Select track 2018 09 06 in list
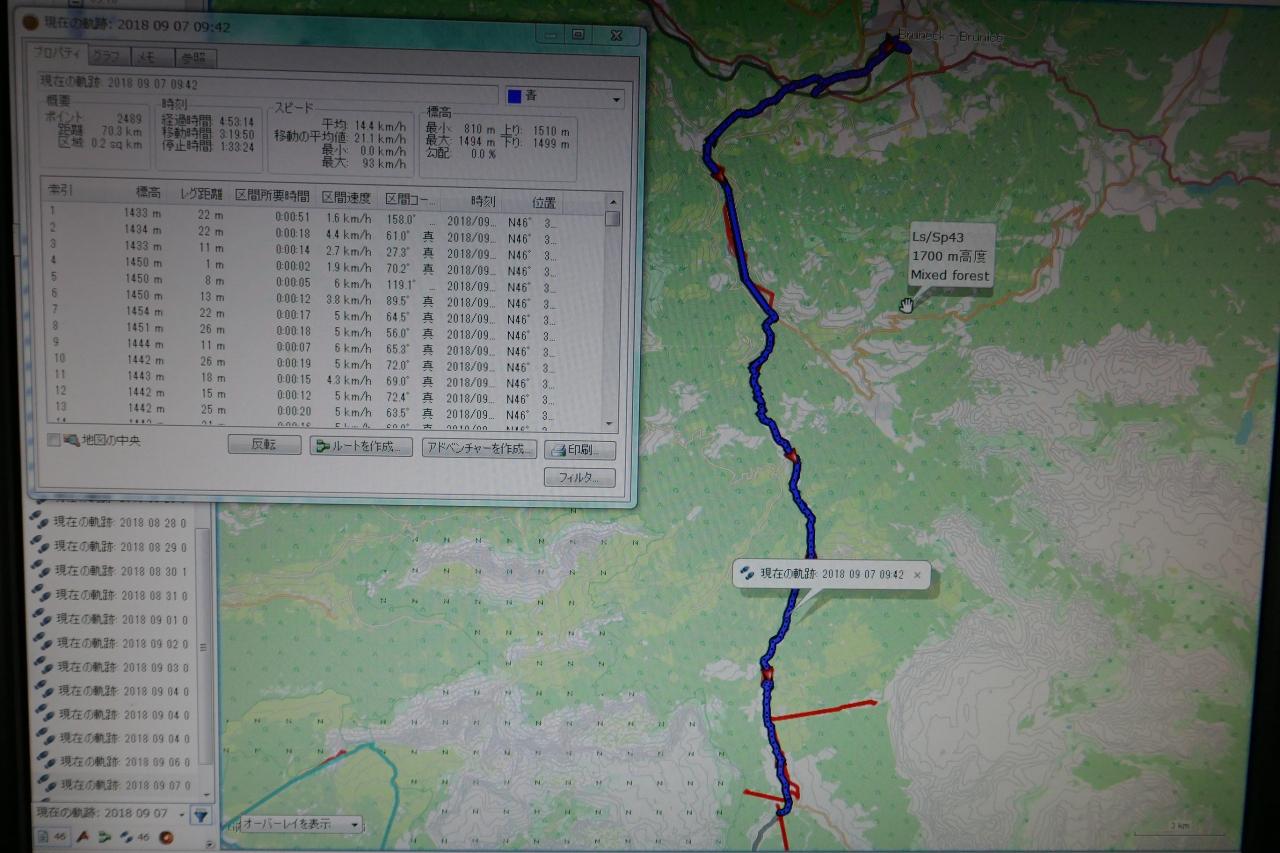This screenshot has height=853, width=1280. (x=122, y=762)
